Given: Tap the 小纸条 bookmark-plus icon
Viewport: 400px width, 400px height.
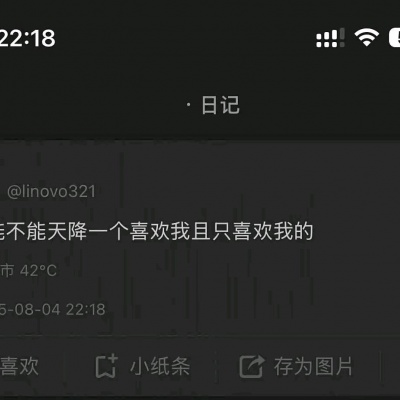Looking at the screenshot, I should click(107, 366).
